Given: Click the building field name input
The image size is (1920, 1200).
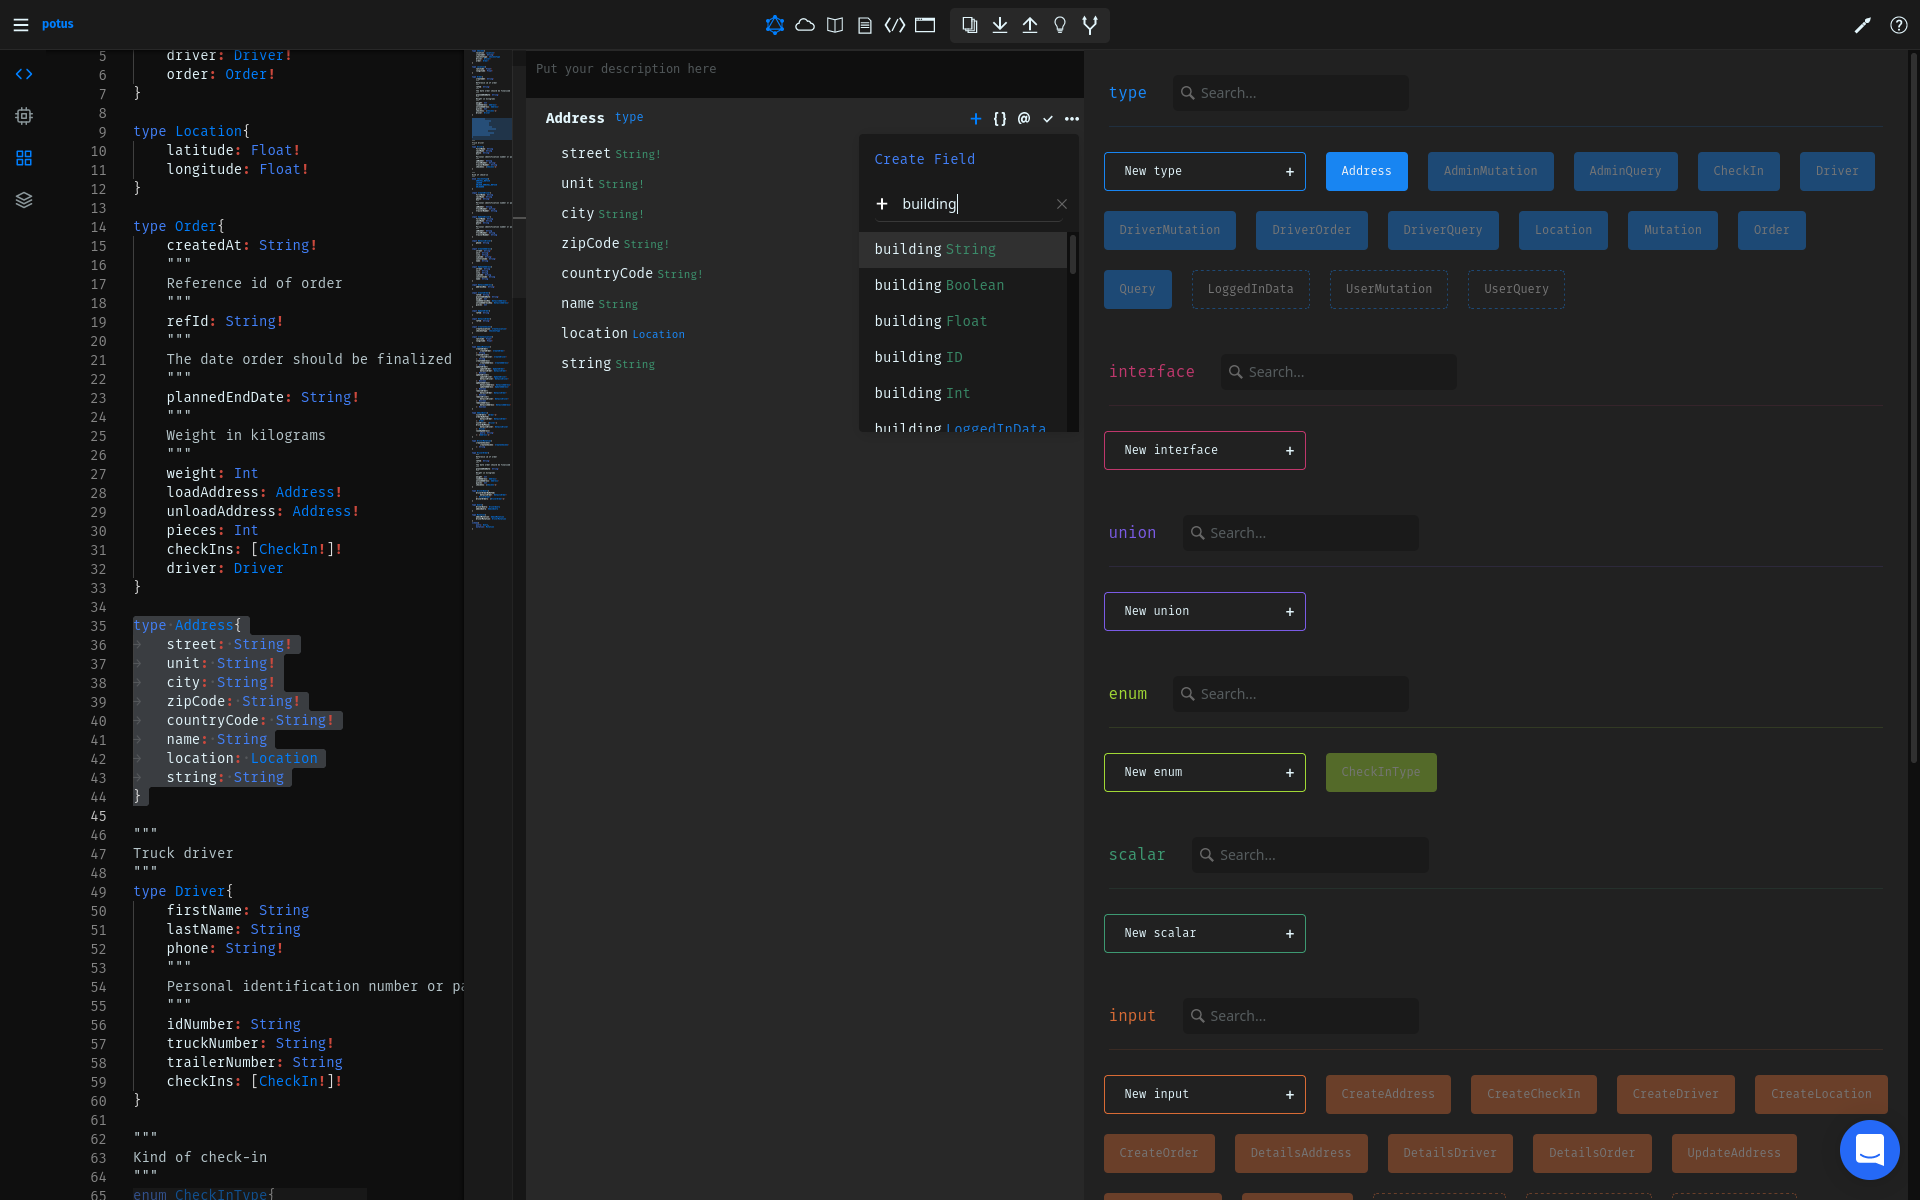Looking at the screenshot, I should tap(975, 204).
